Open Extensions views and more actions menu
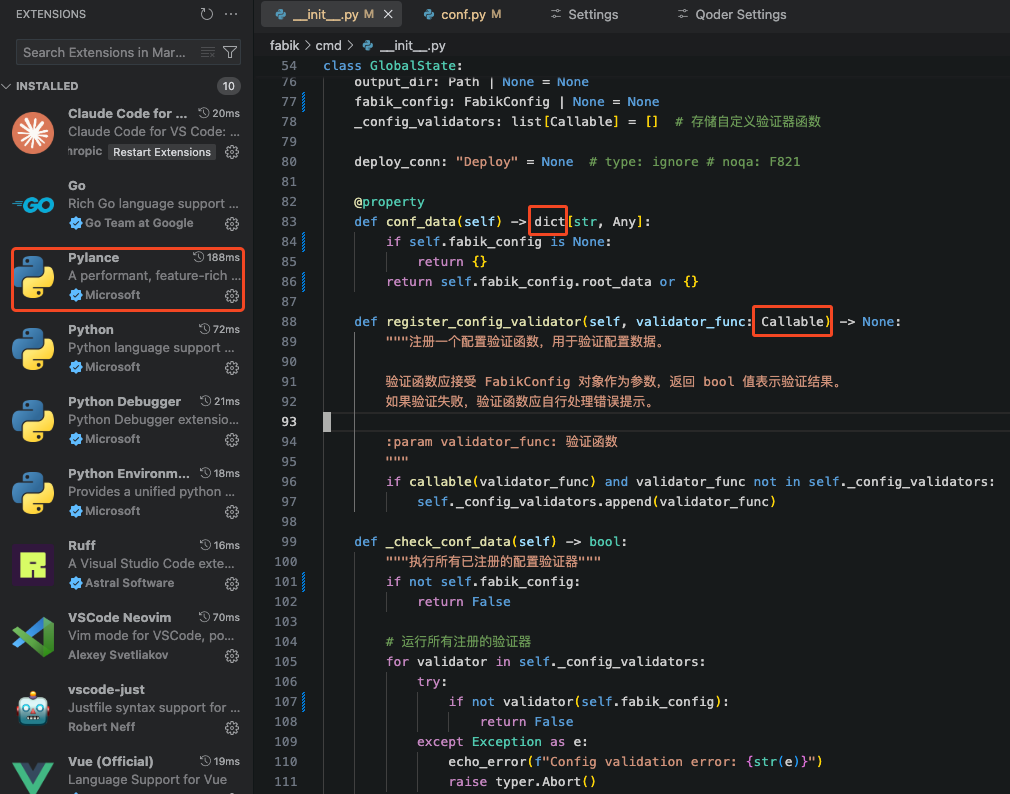Viewport: 1010px width, 794px height. pos(231,14)
